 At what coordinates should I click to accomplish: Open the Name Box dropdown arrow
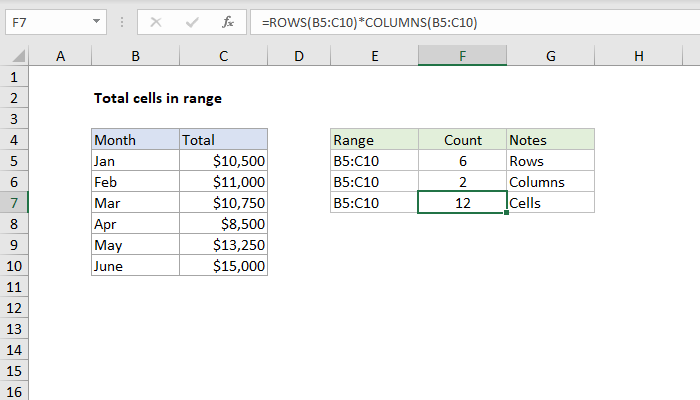95,21
